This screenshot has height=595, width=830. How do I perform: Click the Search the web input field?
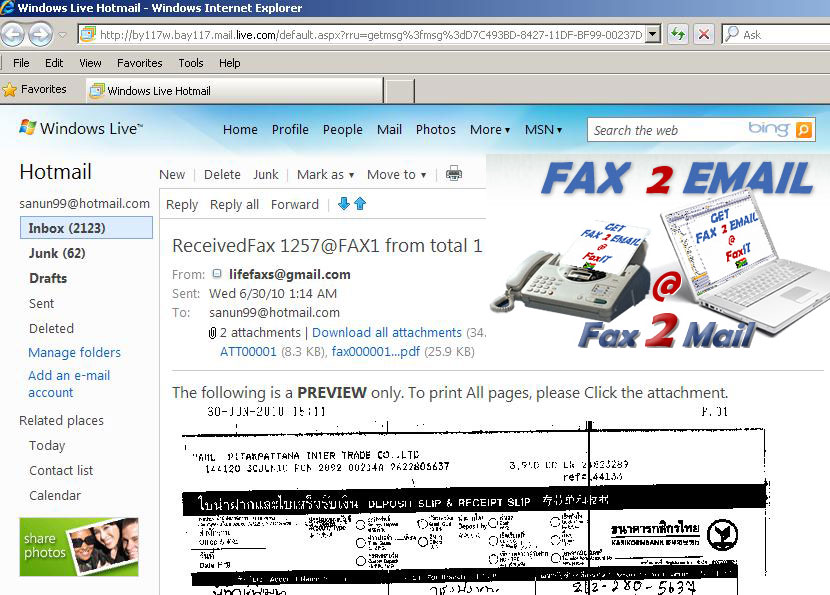click(x=665, y=130)
